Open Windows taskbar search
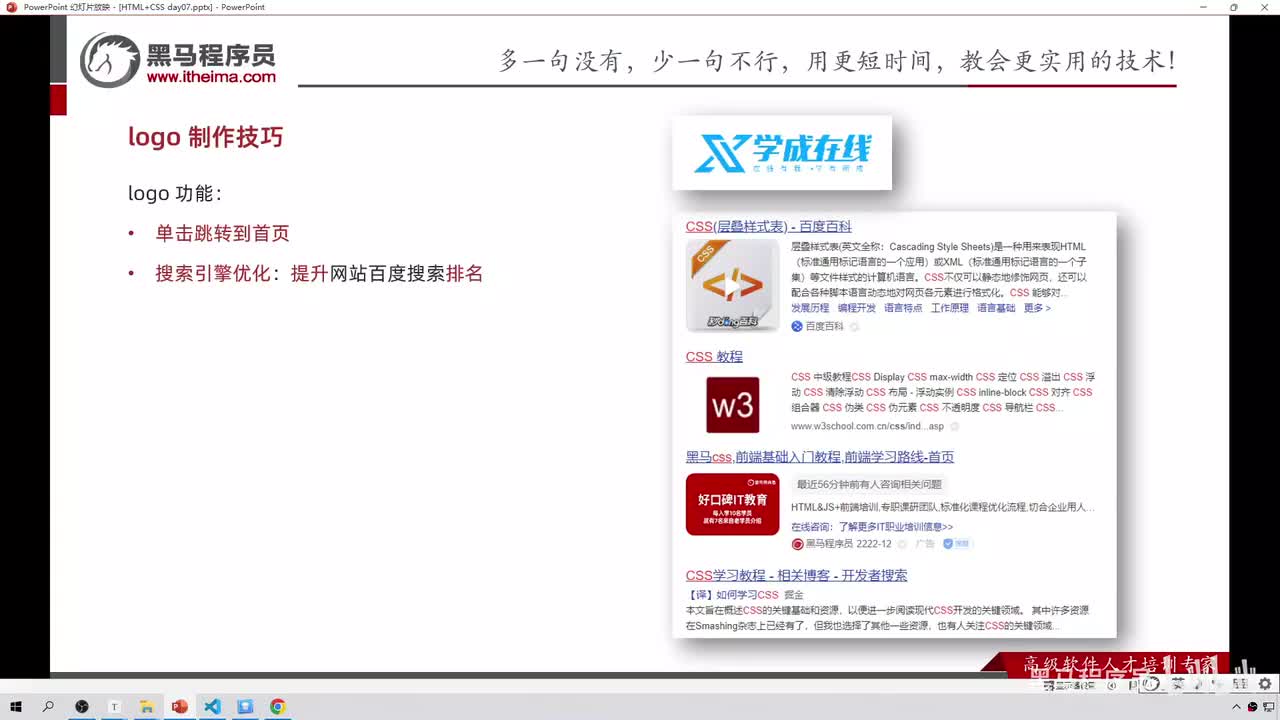Image resolution: width=1280 pixels, height=720 pixels. [x=48, y=707]
